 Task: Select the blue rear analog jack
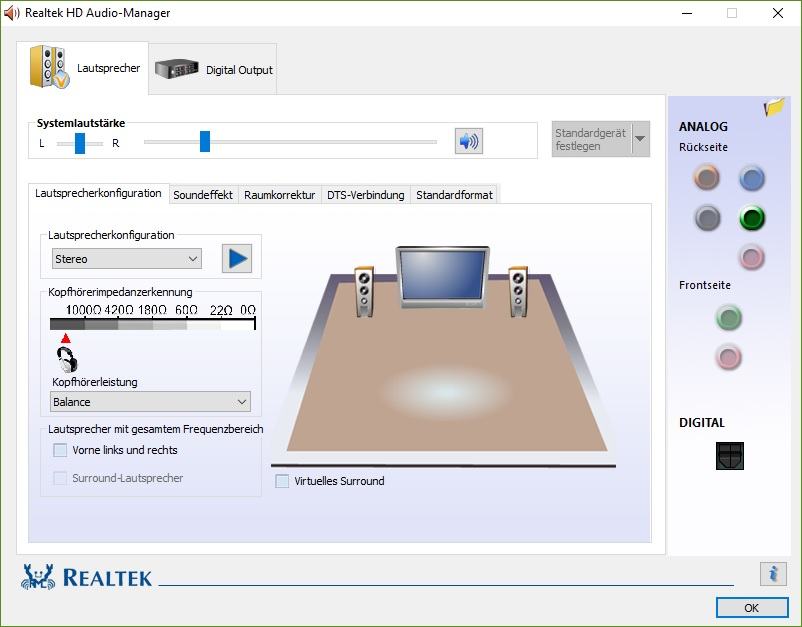(751, 178)
